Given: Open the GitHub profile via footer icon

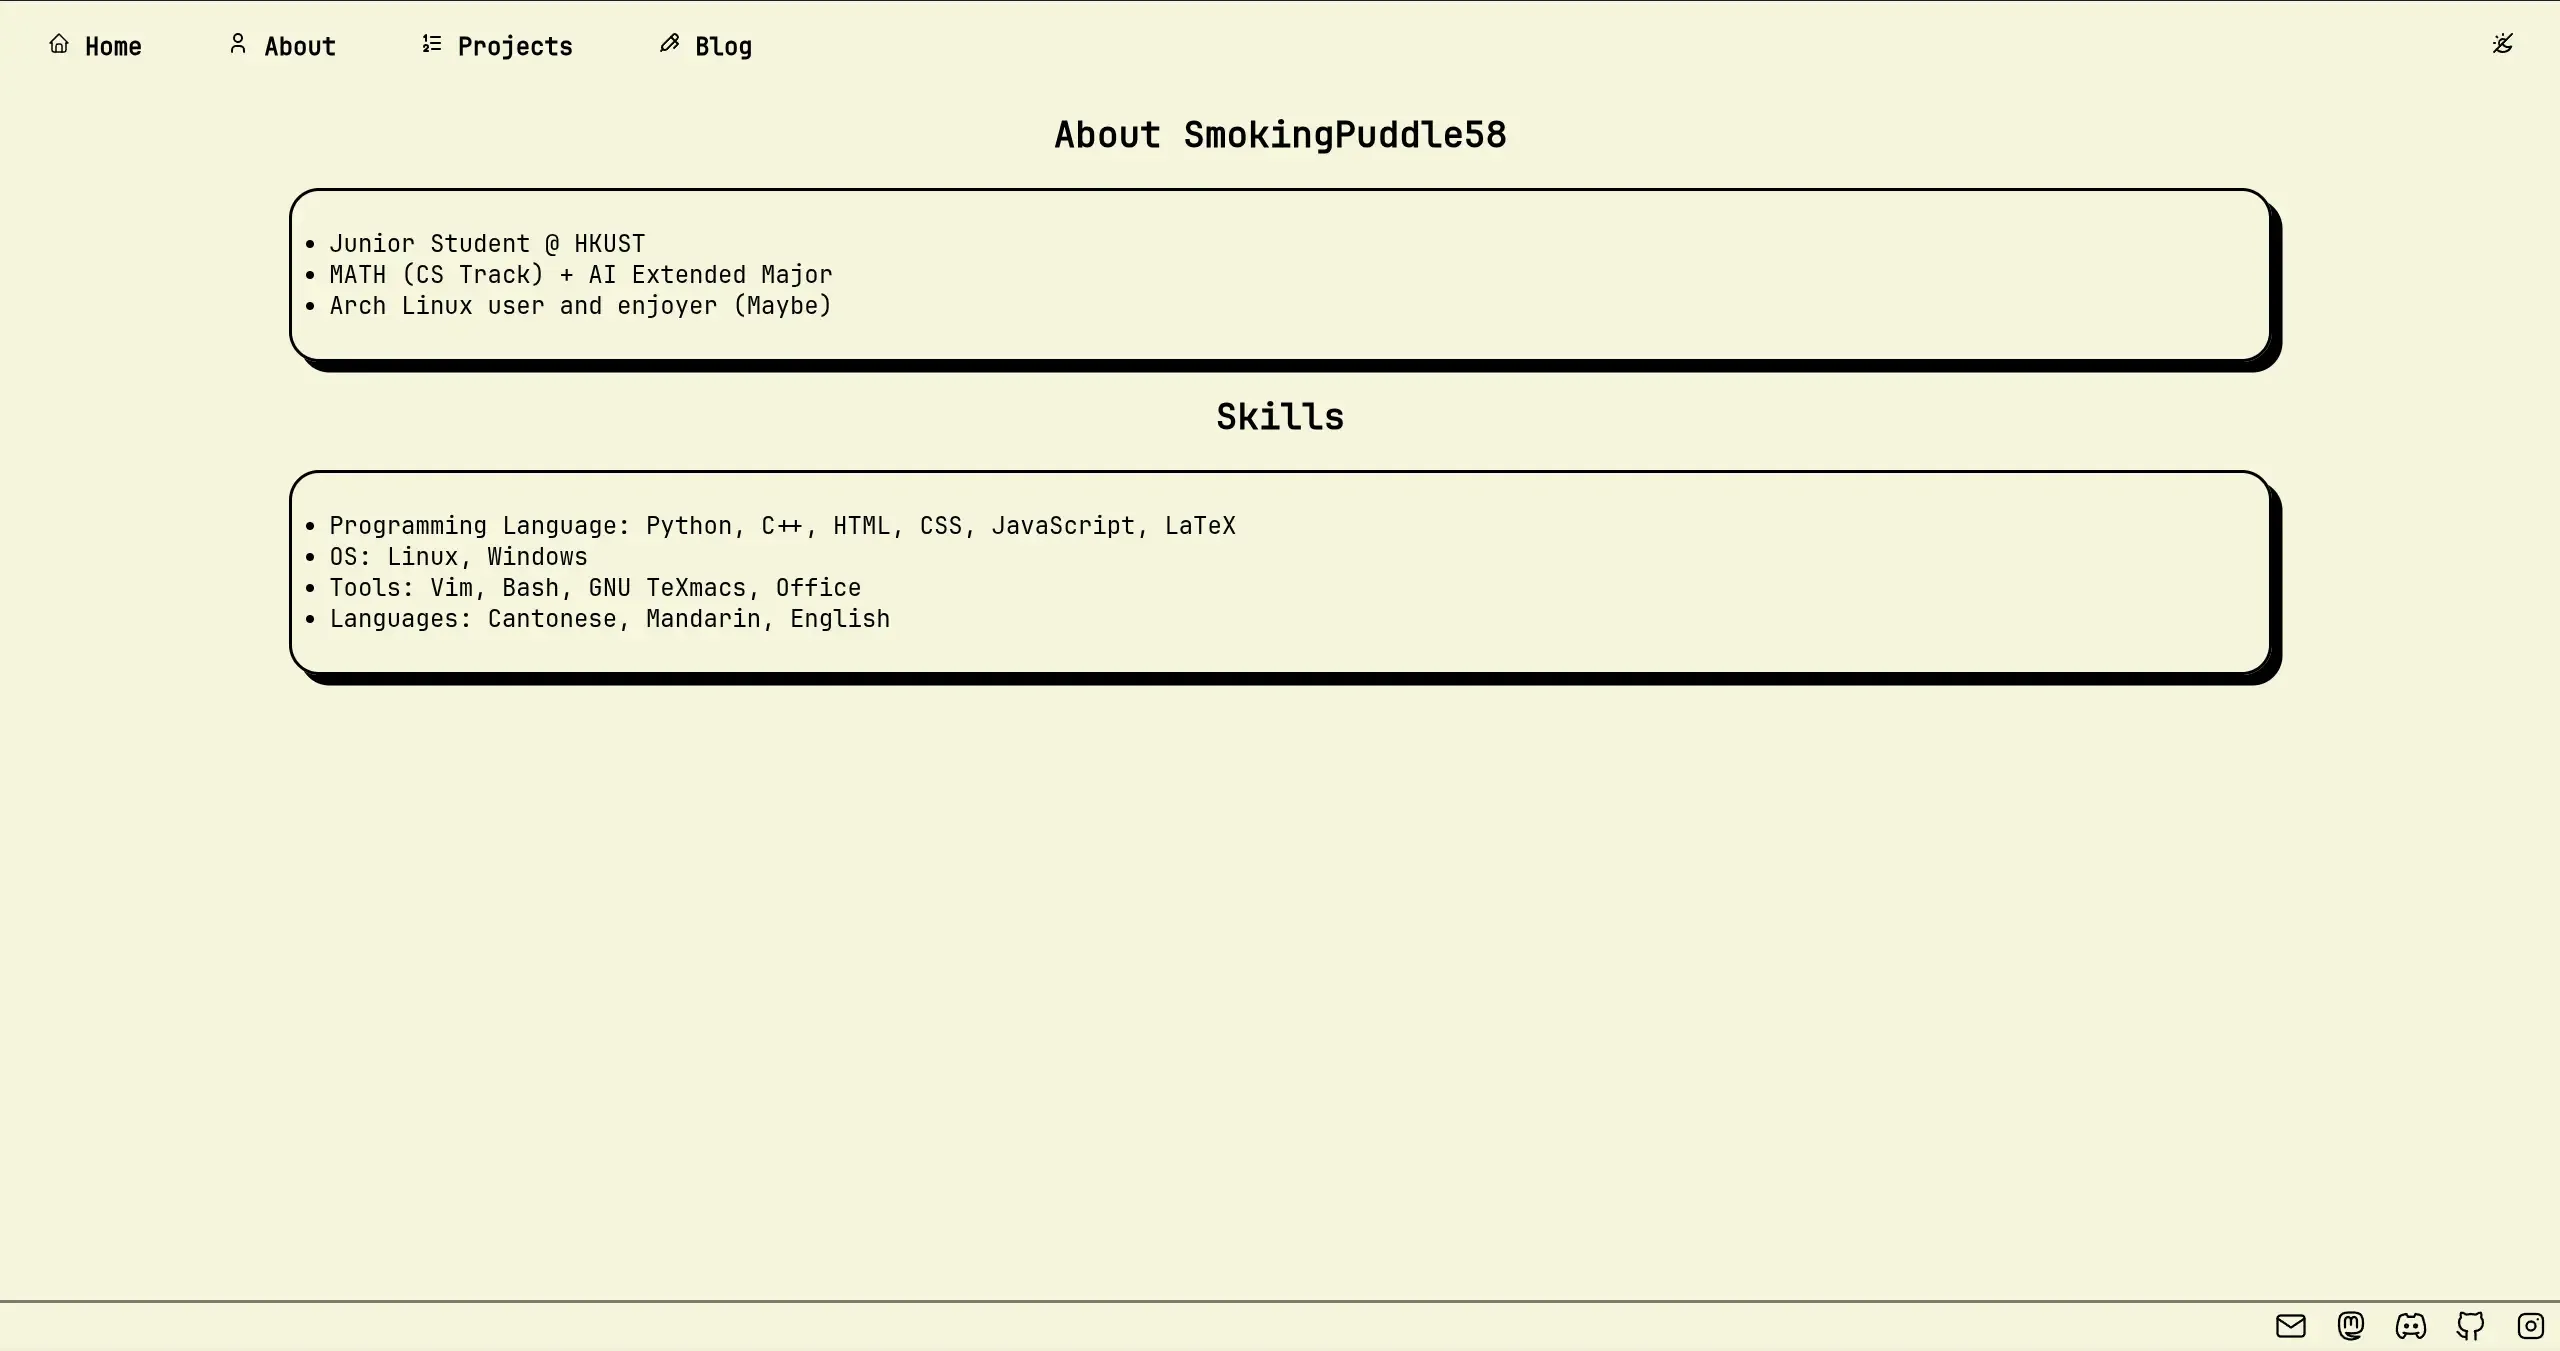Looking at the screenshot, I should 2471,1325.
